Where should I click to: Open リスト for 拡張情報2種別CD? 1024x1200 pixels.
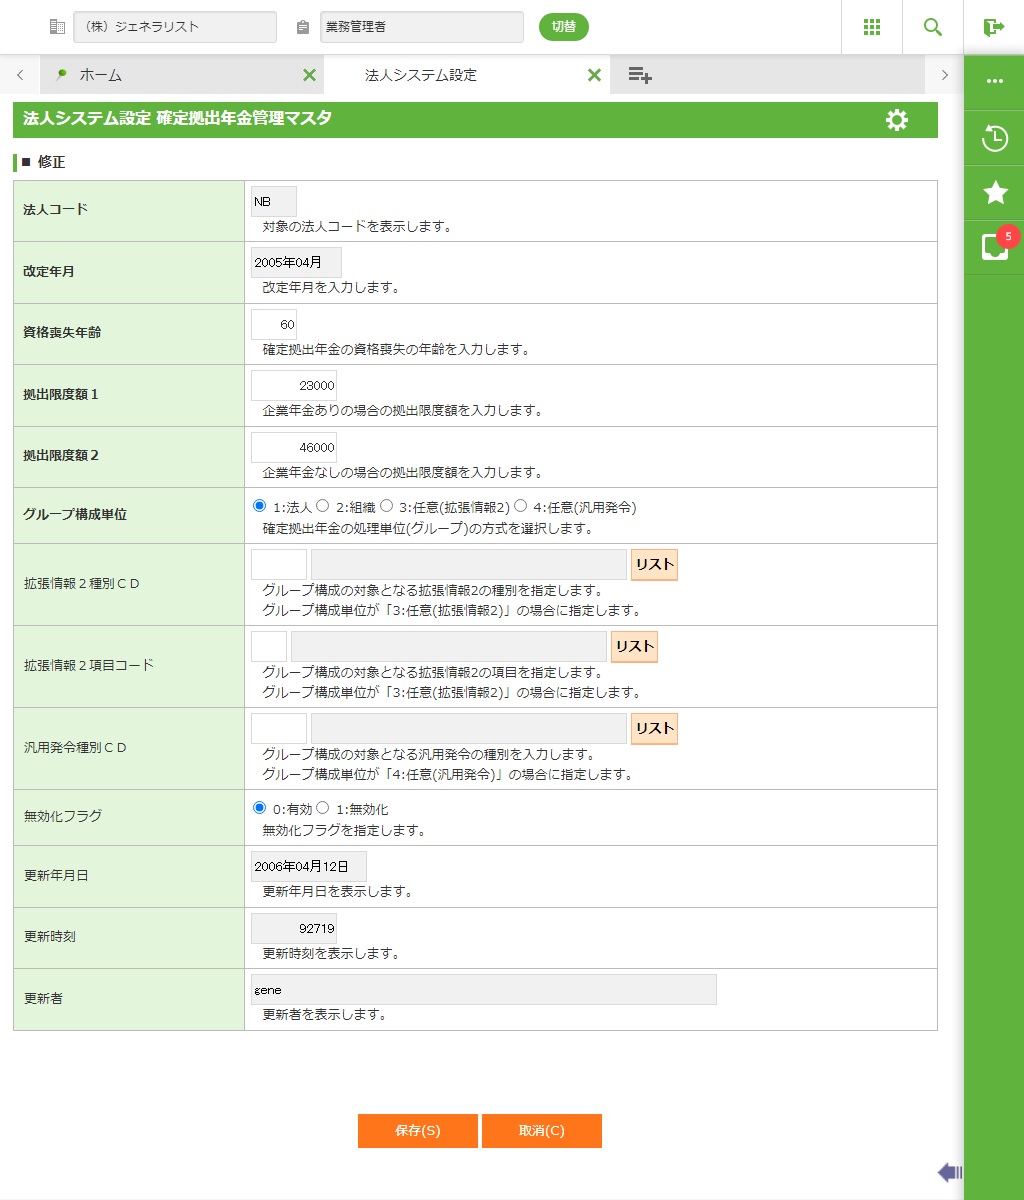coord(654,565)
